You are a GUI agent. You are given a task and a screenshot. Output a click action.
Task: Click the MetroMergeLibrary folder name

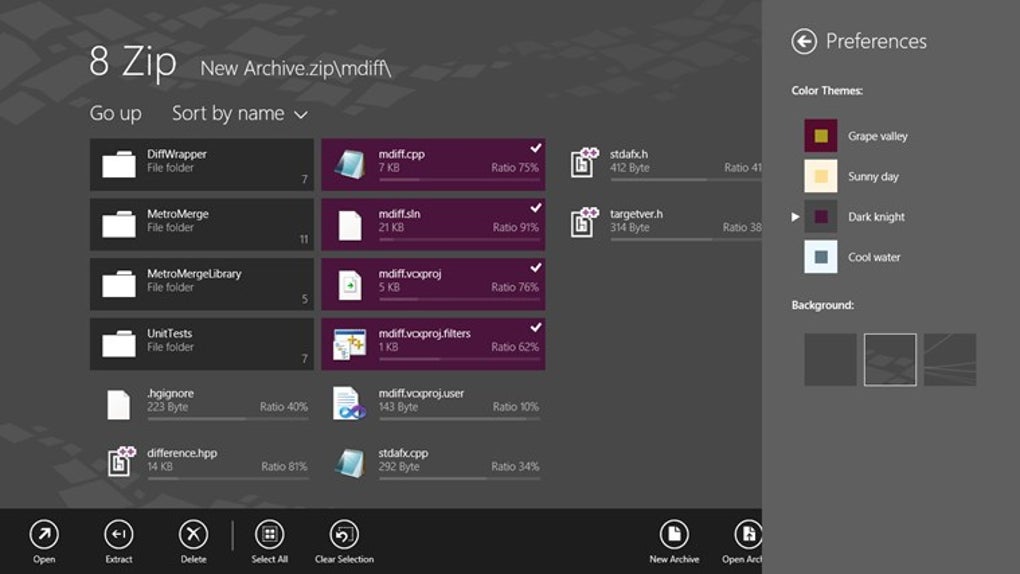(x=194, y=274)
